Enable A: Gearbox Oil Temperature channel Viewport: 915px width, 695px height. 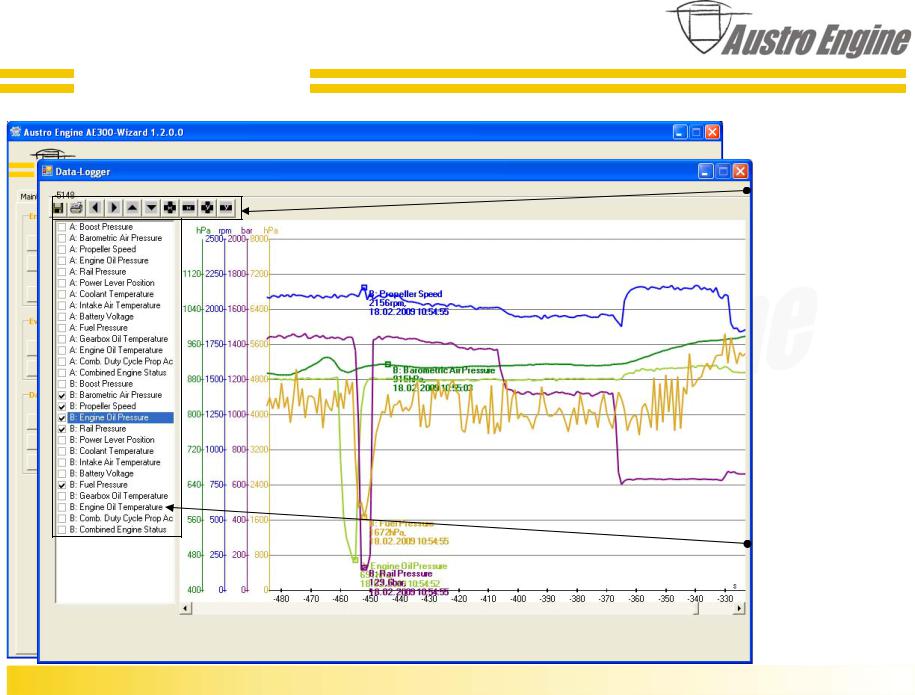pyautogui.click(x=62, y=339)
